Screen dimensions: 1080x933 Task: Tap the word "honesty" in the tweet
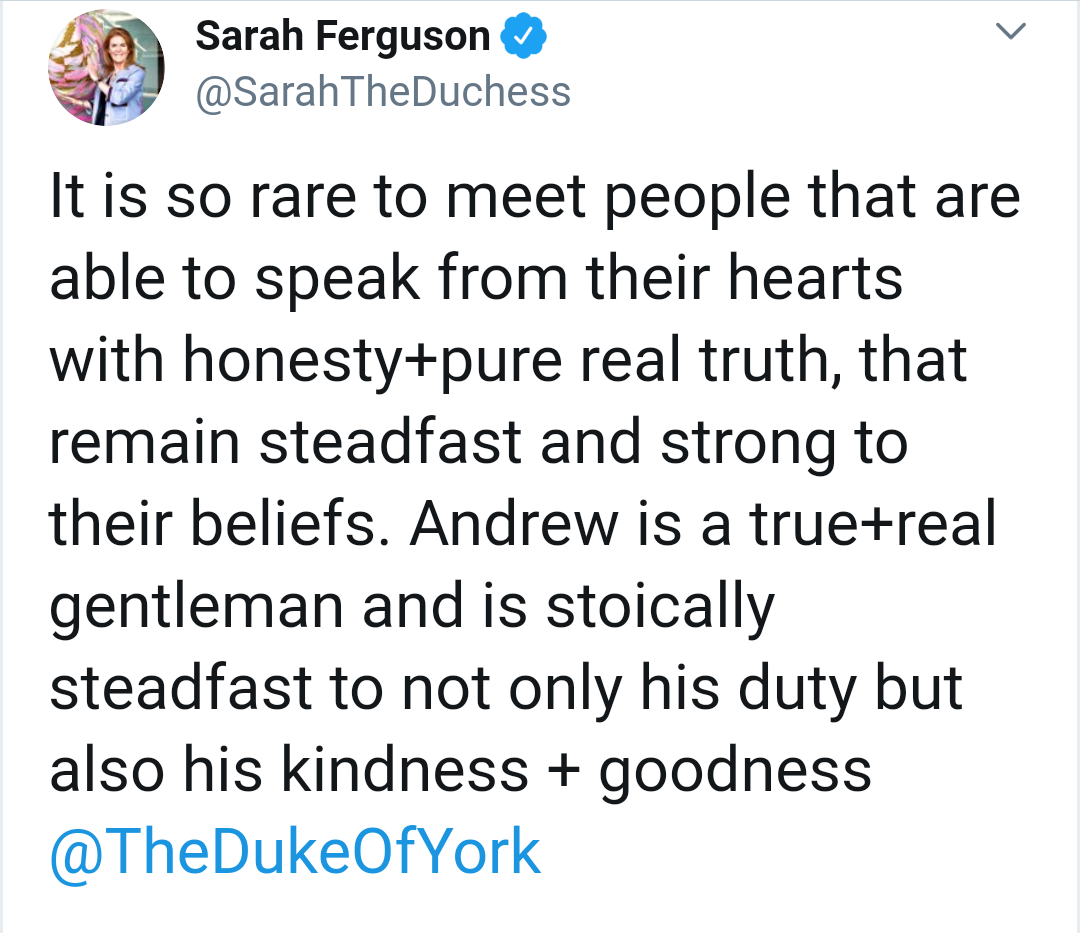289,361
